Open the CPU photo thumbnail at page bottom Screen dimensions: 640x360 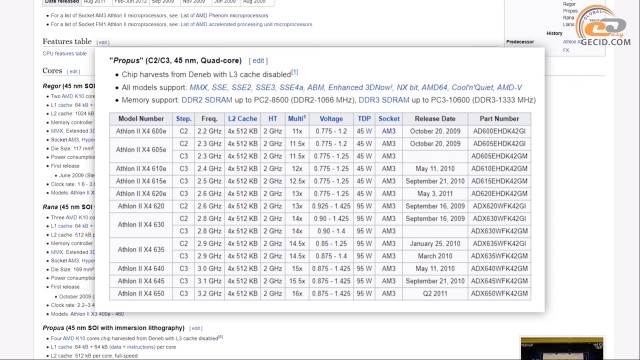click(x=562, y=349)
